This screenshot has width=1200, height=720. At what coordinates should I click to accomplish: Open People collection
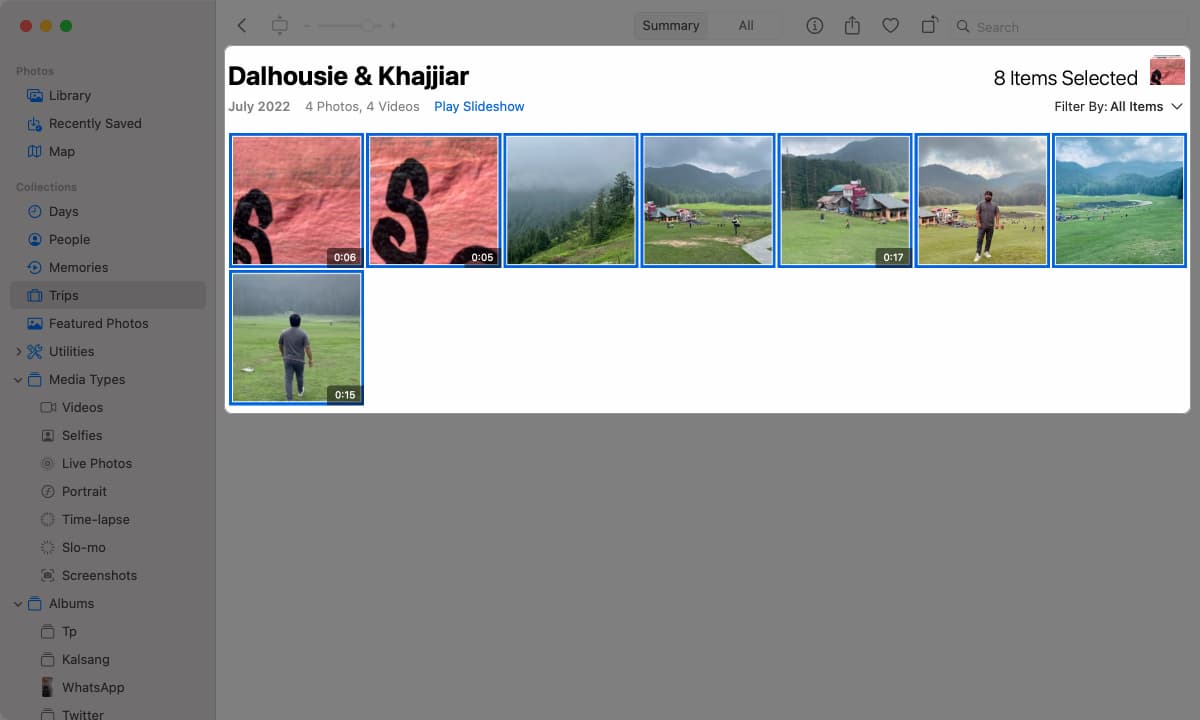[108, 240]
